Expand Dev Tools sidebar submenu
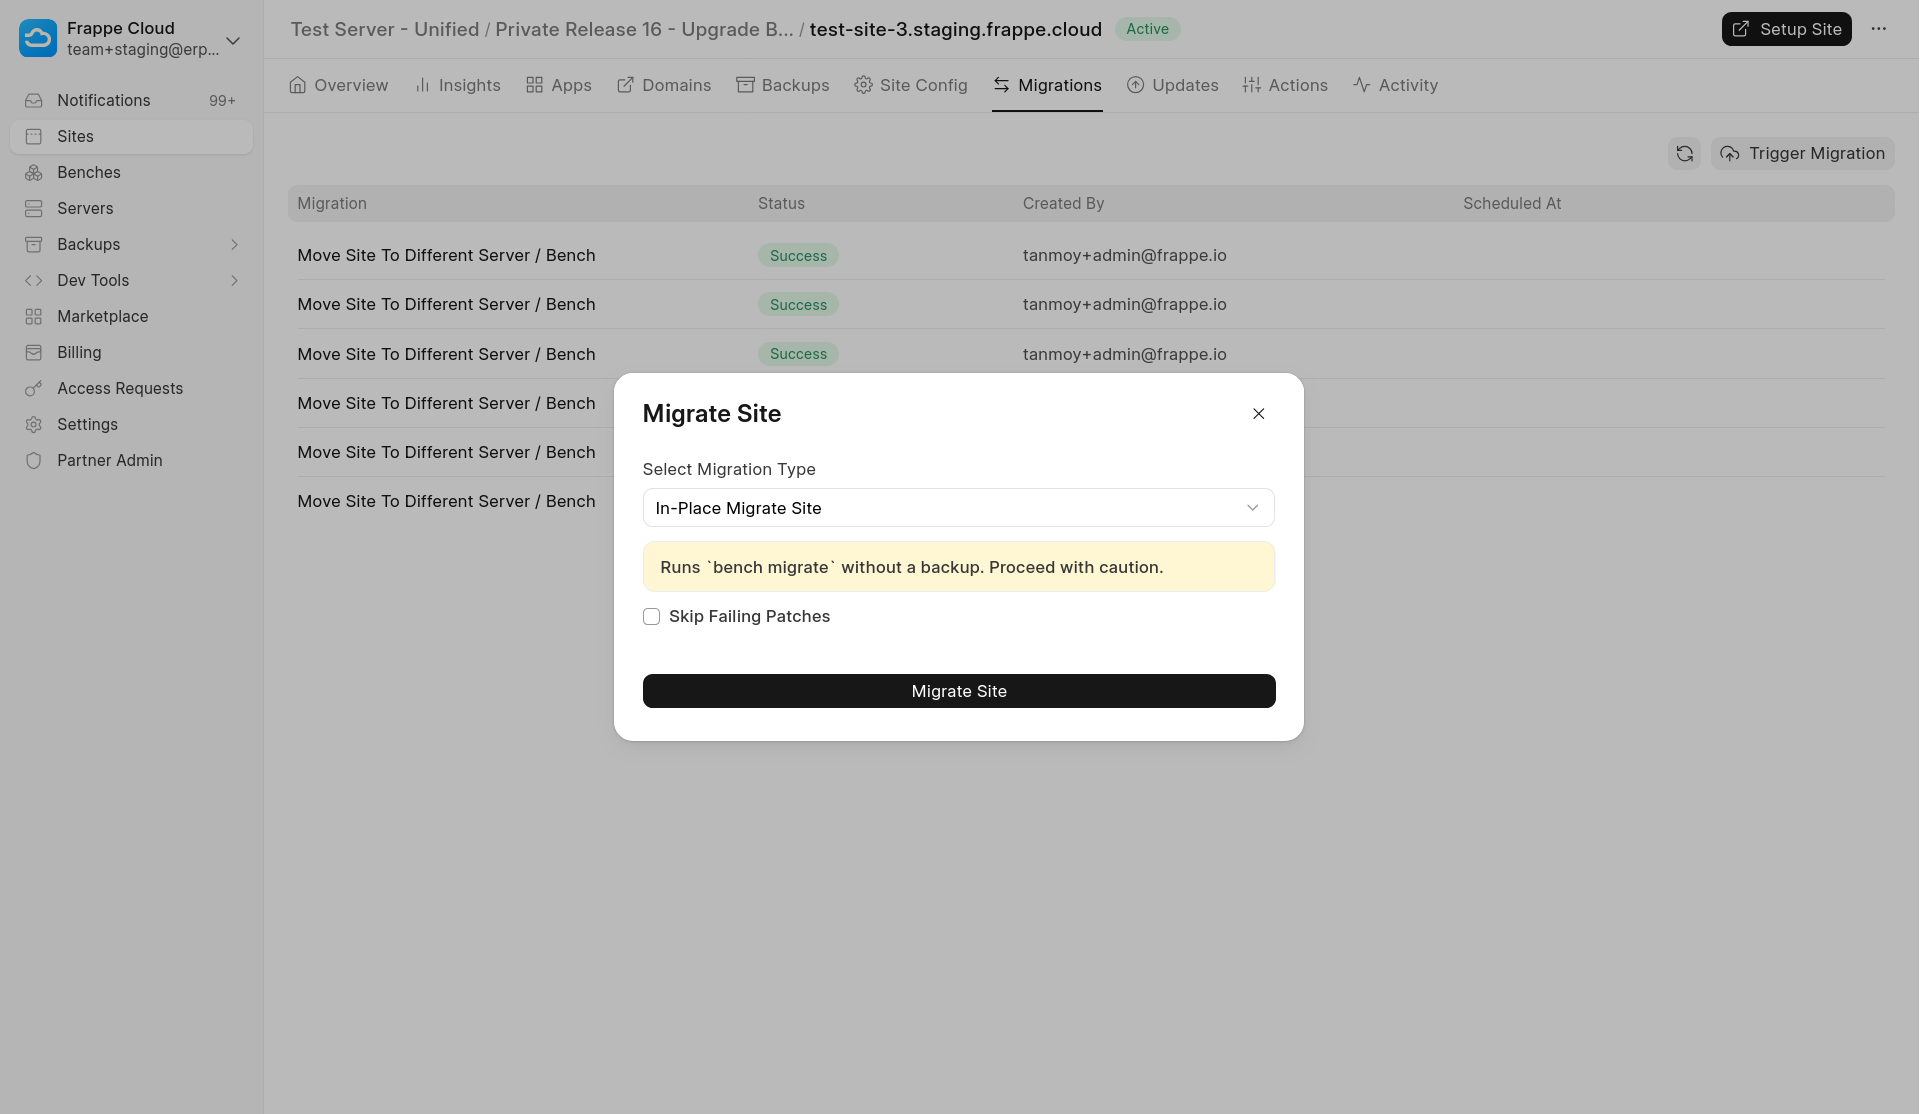 [234, 280]
